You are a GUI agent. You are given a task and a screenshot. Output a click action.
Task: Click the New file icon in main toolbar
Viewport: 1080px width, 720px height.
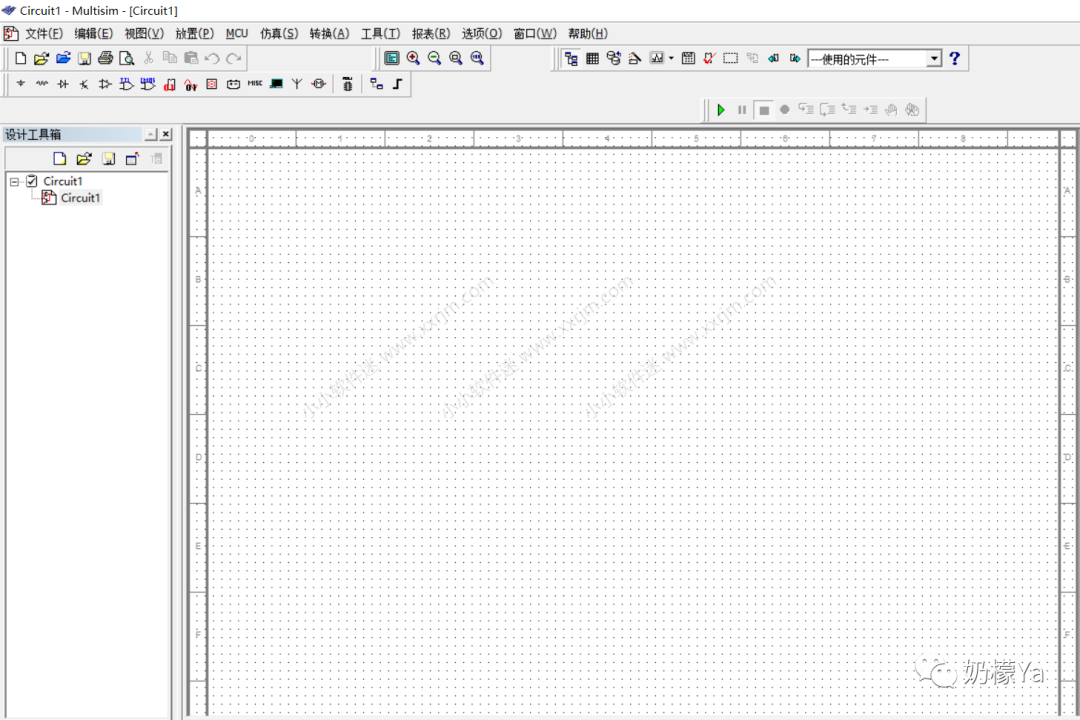21,59
